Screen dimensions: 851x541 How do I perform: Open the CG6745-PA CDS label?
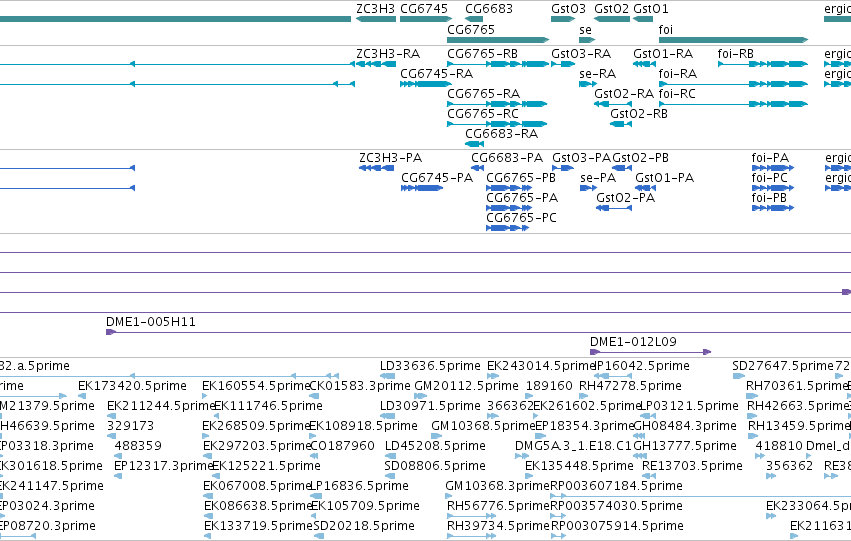[437, 178]
